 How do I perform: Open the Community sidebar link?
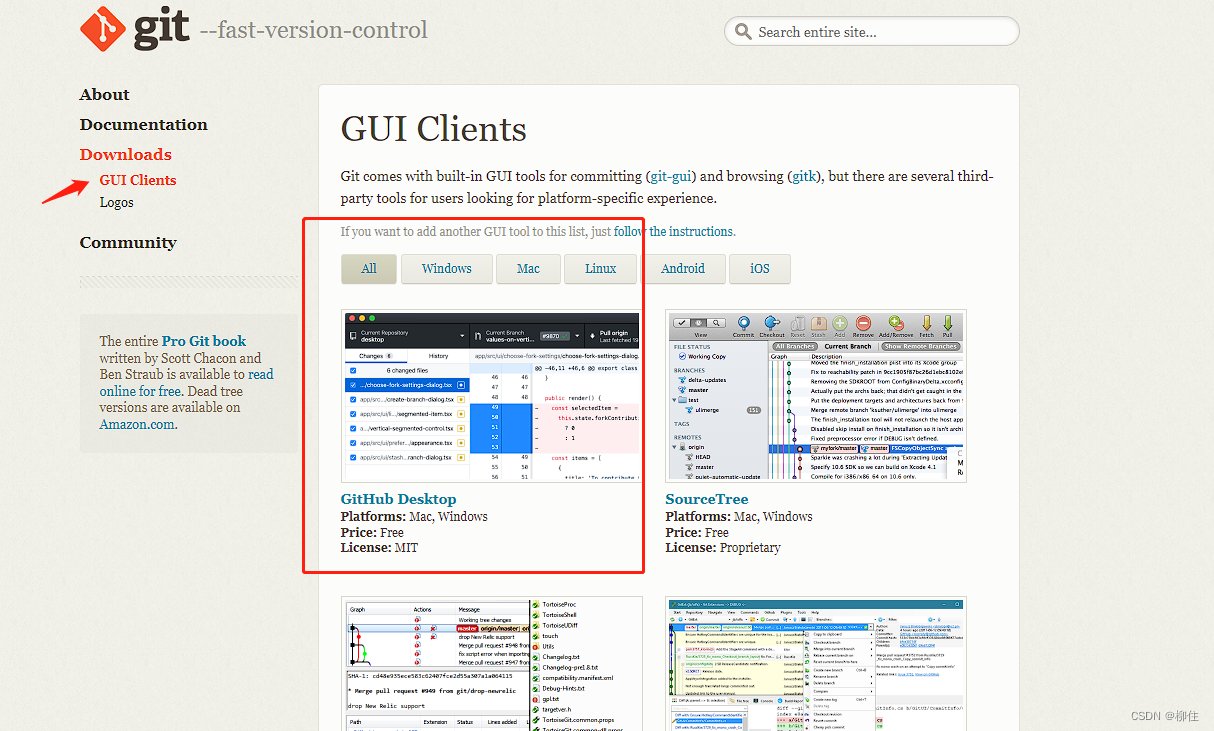(x=128, y=243)
